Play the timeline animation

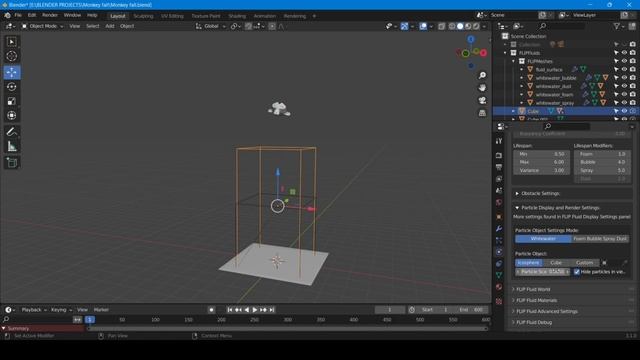tap(255, 310)
